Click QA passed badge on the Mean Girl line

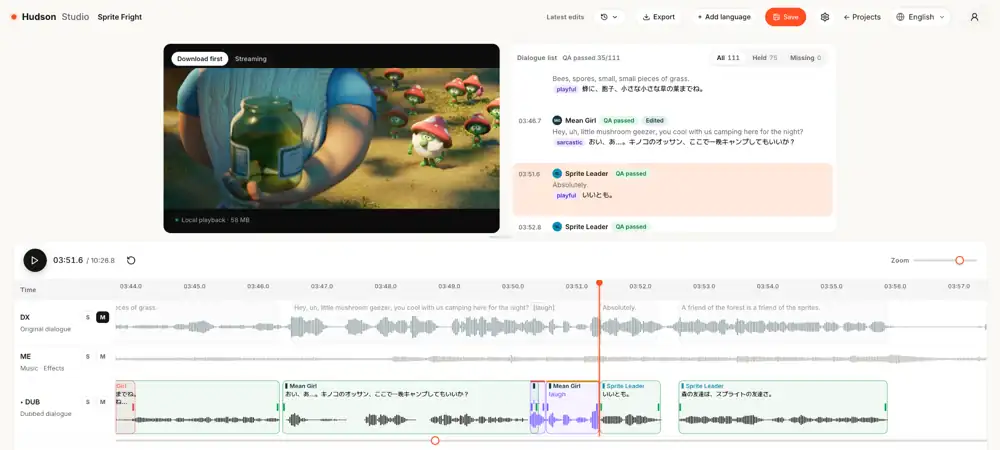click(x=619, y=120)
